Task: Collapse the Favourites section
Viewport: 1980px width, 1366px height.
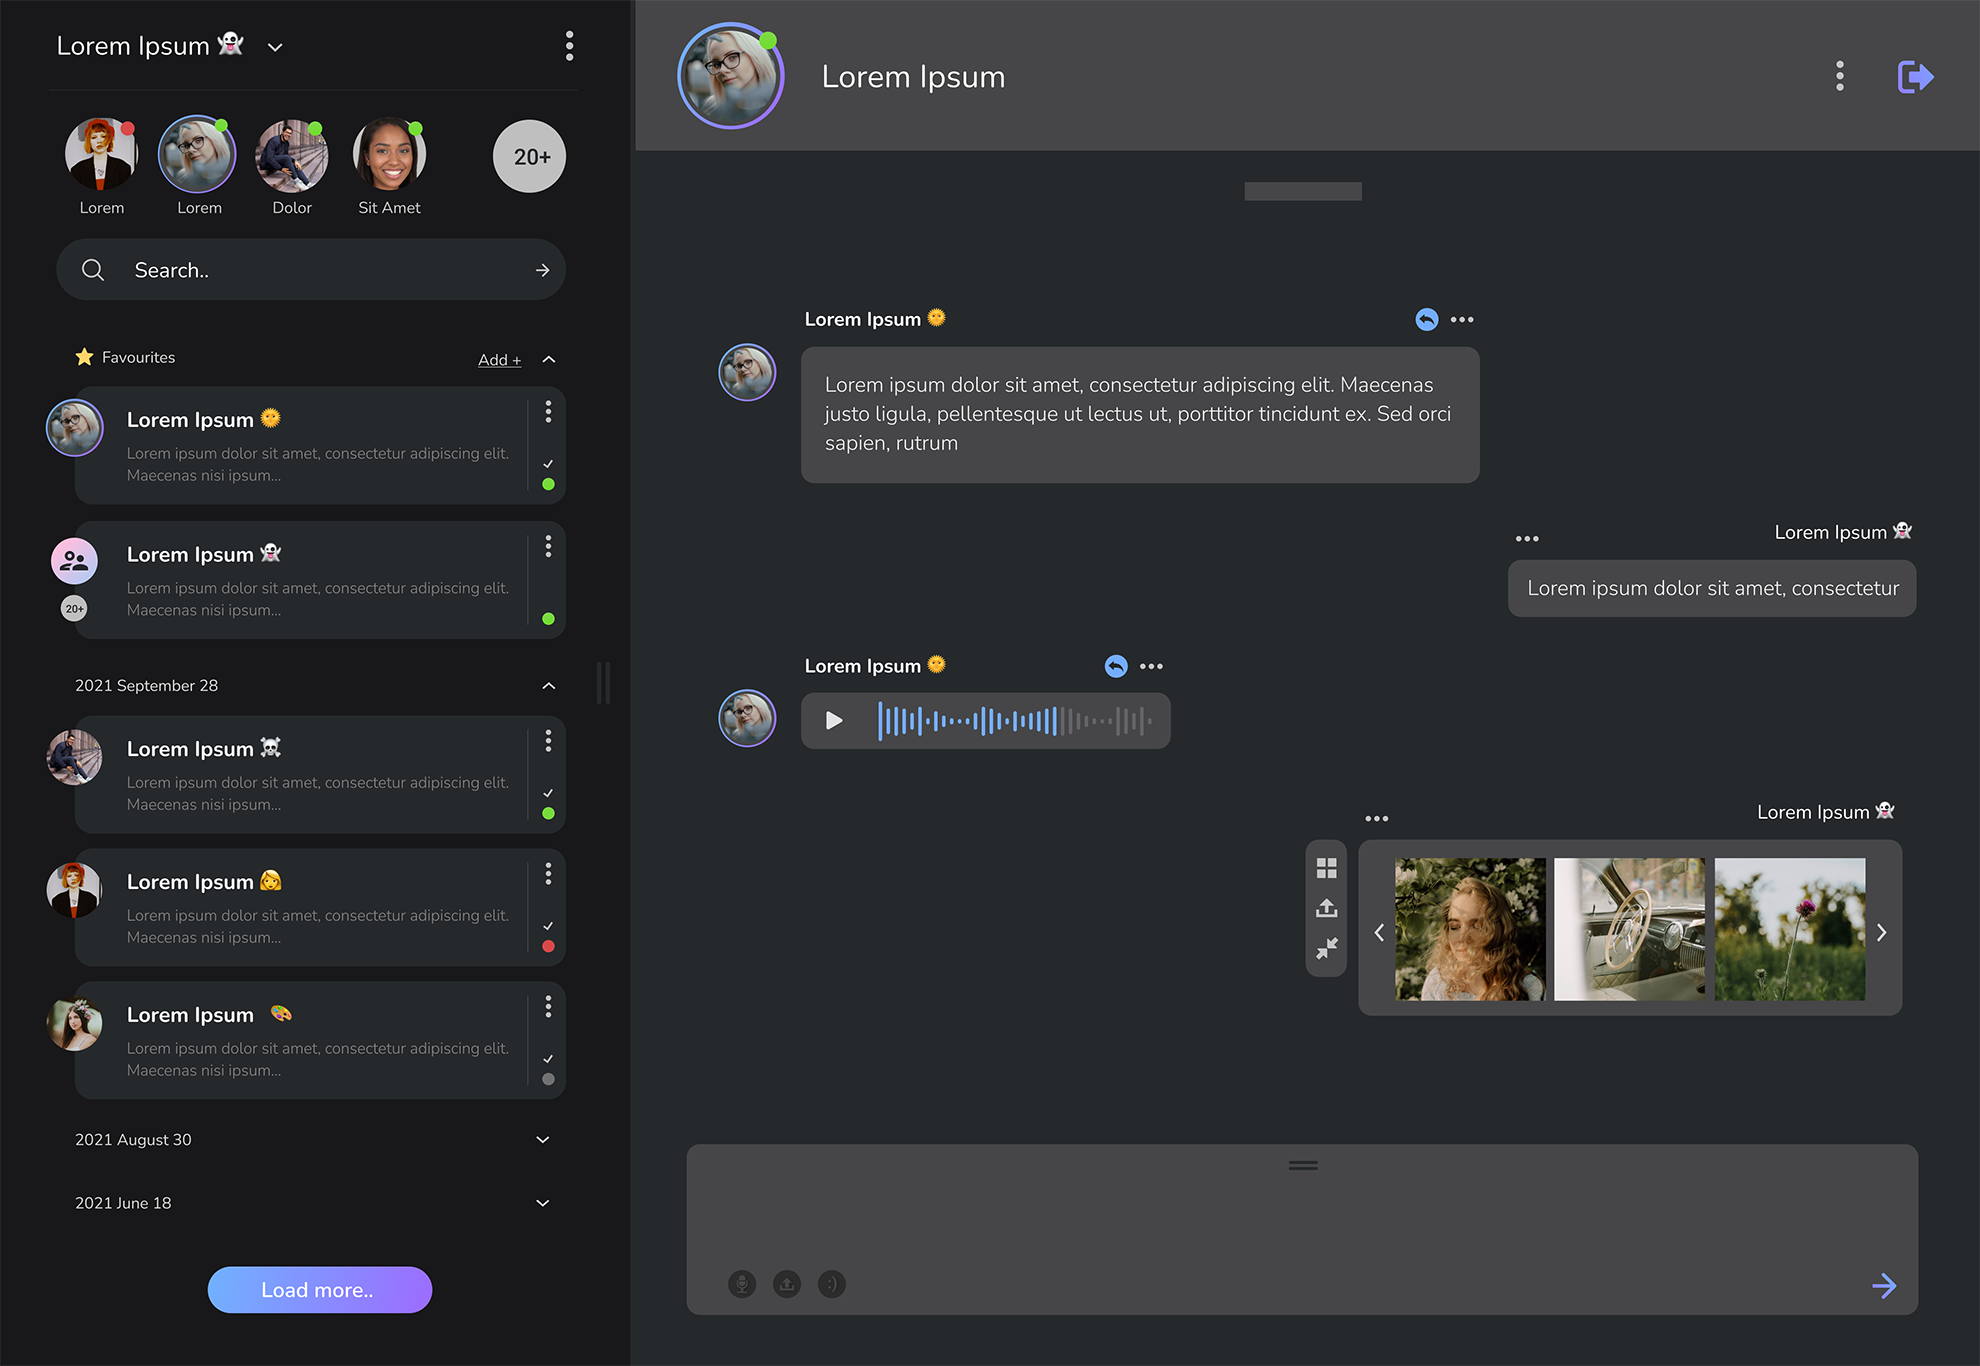Action: click(549, 359)
